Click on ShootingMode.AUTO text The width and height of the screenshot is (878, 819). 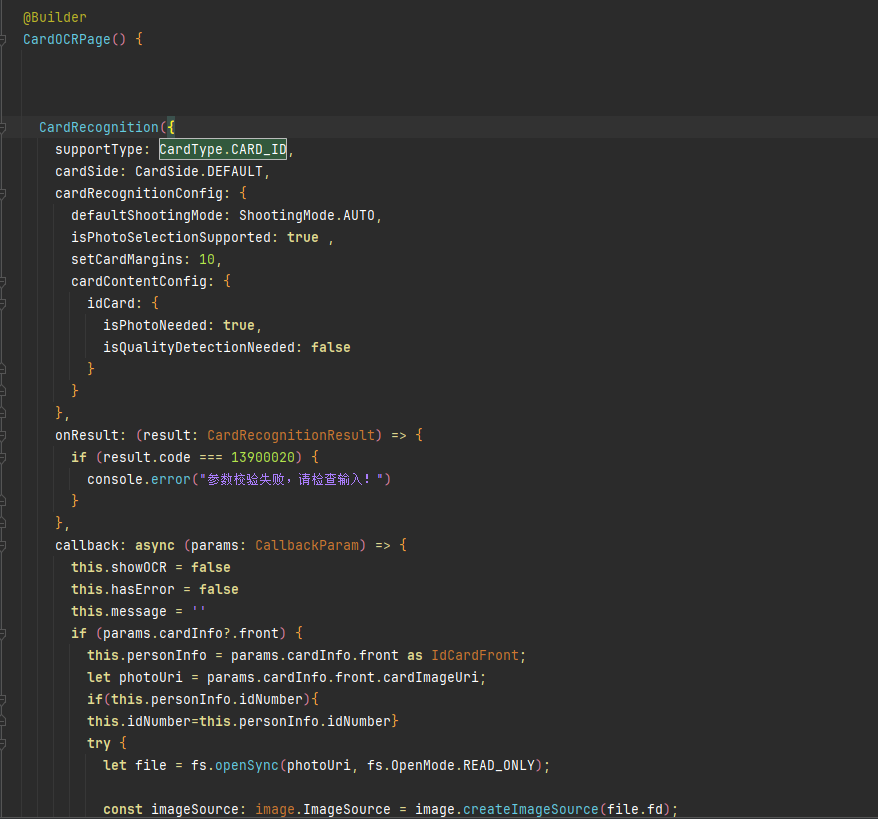click(309, 216)
